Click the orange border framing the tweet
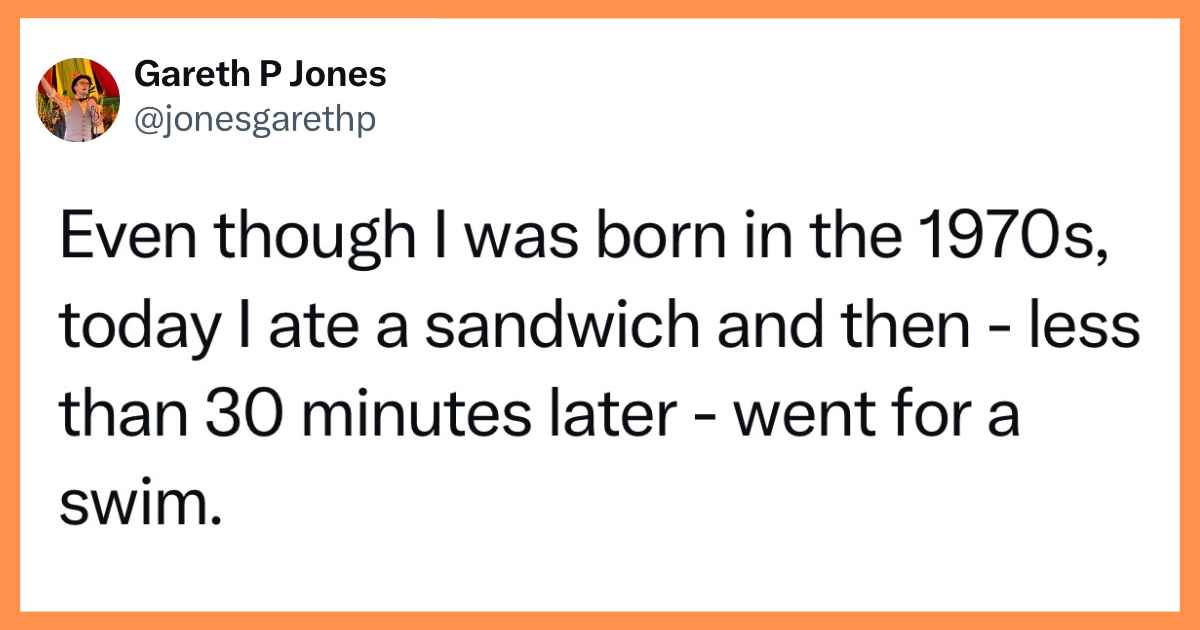The height and width of the screenshot is (630, 1200). [x=600, y=9]
